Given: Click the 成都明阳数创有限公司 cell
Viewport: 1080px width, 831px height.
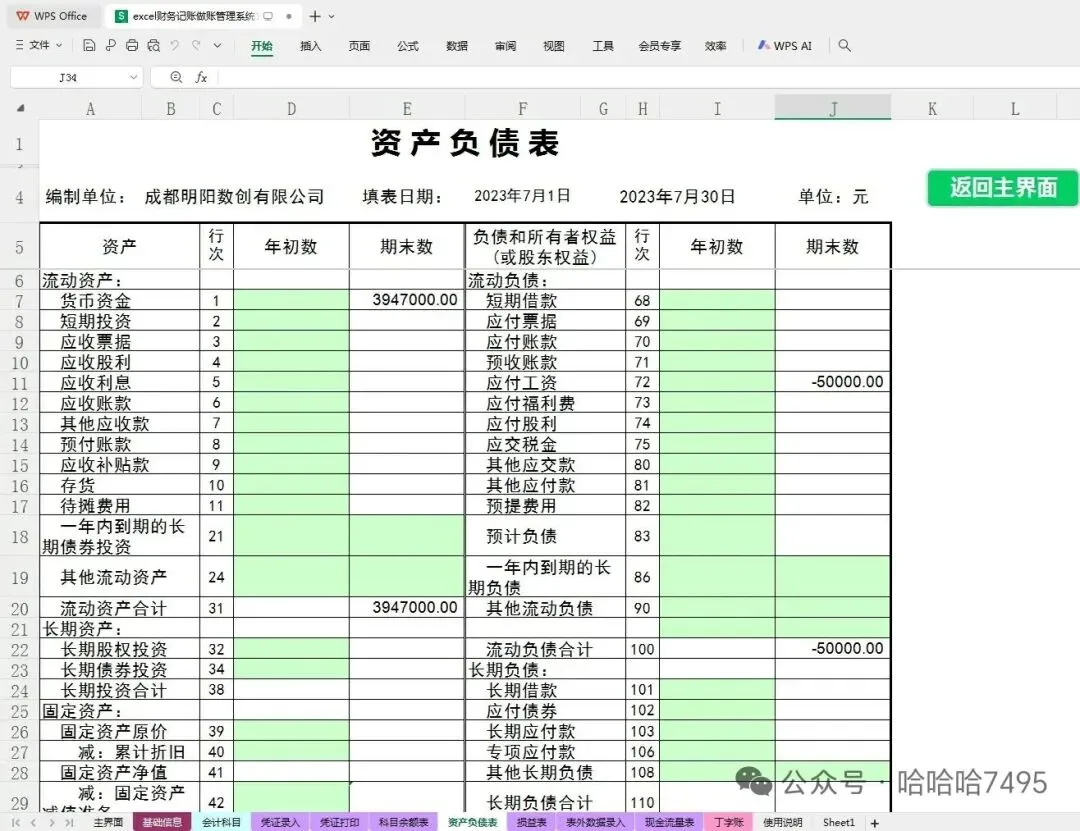Looking at the screenshot, I should point(234,196).
